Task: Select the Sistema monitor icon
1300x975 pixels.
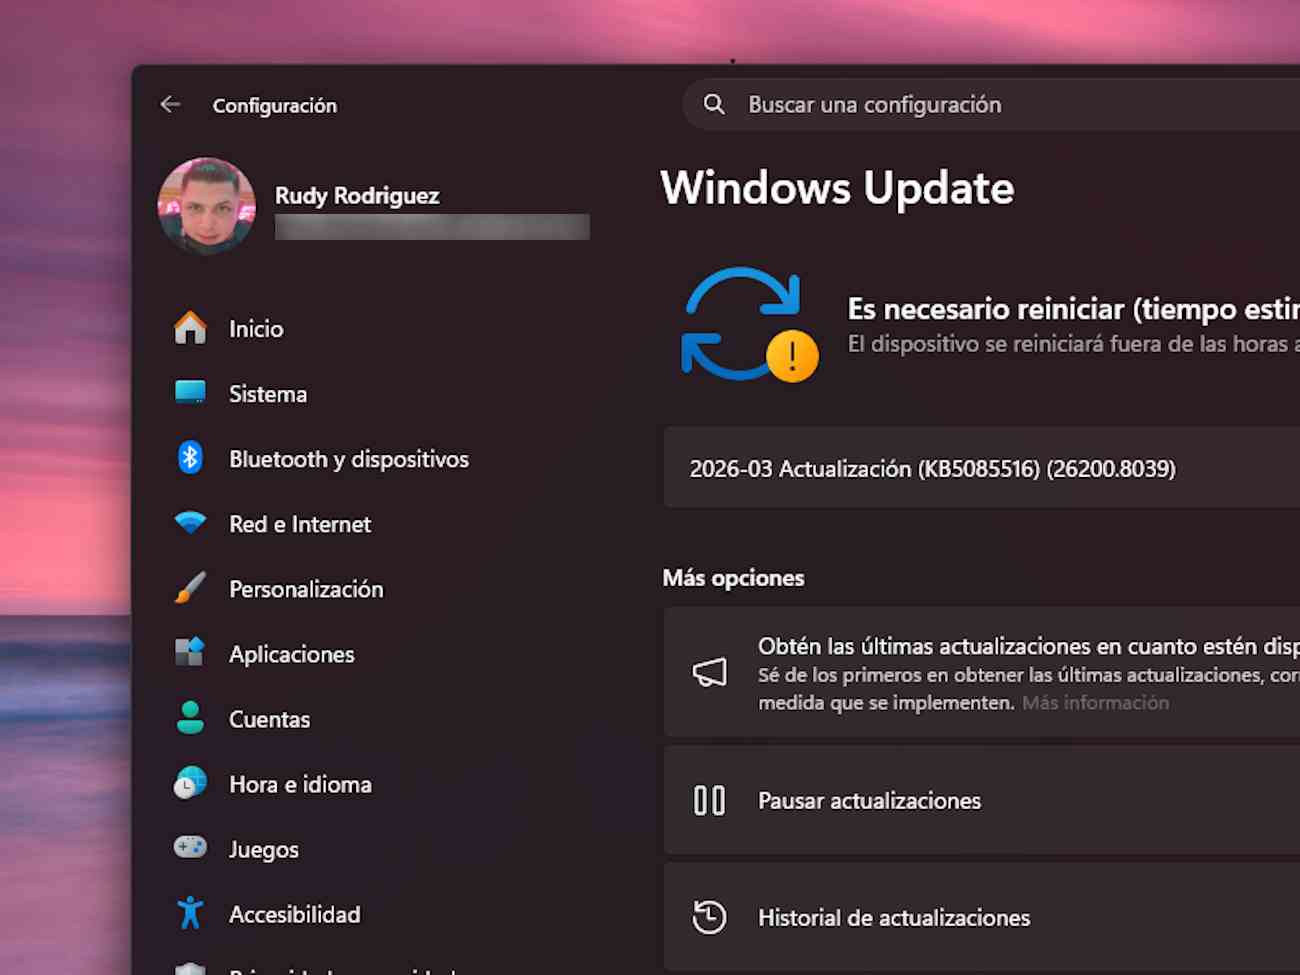Action: point(190,393)
